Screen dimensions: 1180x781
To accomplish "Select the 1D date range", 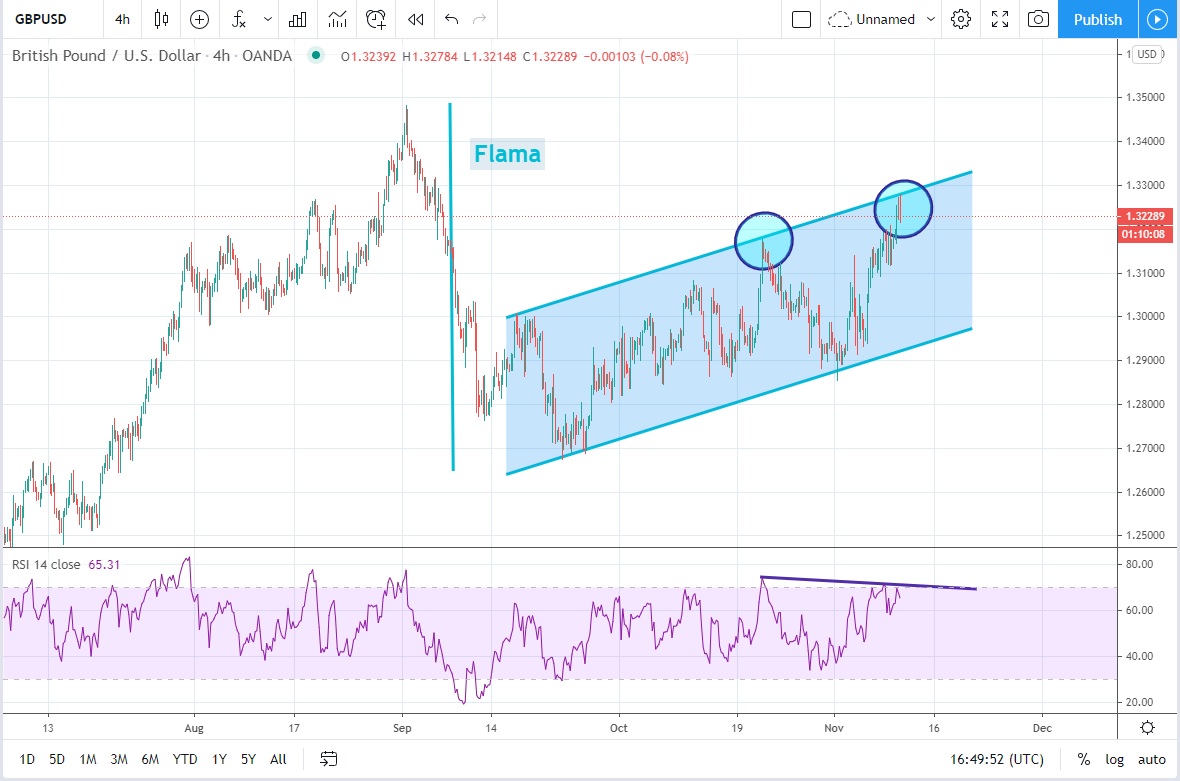I will 27,759.
